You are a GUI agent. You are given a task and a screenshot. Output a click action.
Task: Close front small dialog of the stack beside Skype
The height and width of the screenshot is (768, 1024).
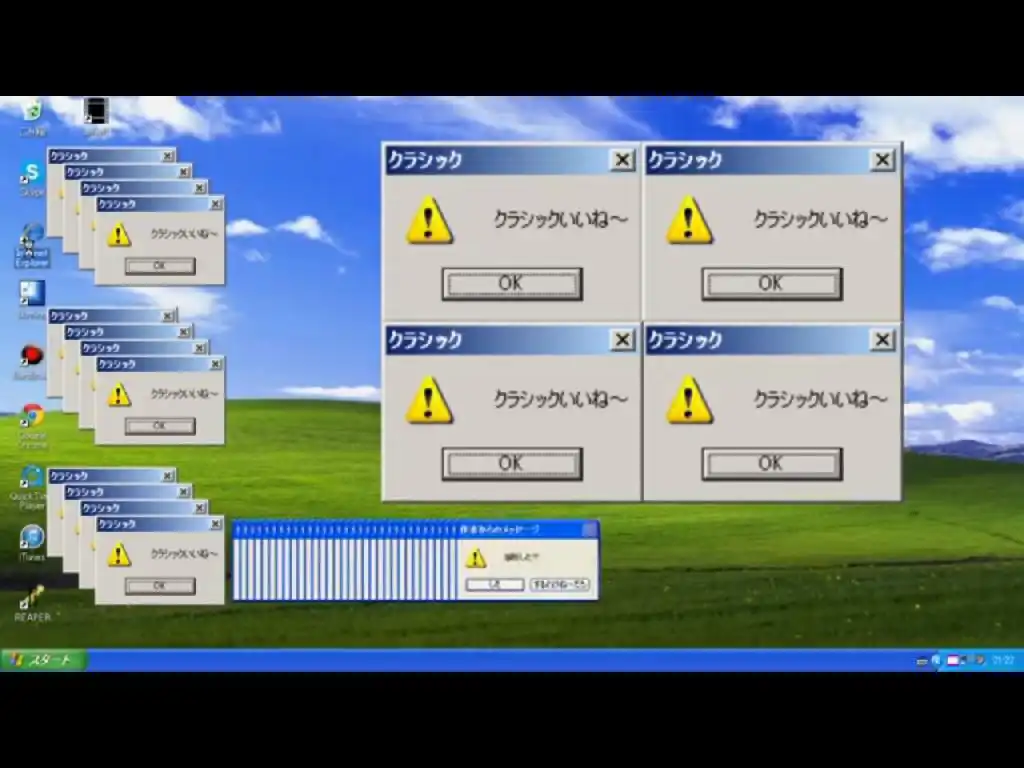click(216, 204)
